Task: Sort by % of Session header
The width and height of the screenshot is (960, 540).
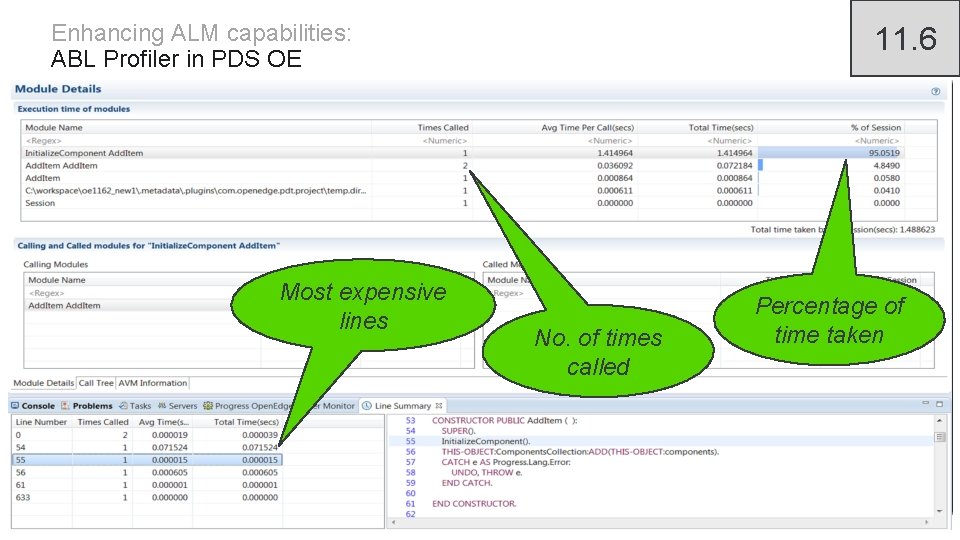Action: (x=830, y=127)
